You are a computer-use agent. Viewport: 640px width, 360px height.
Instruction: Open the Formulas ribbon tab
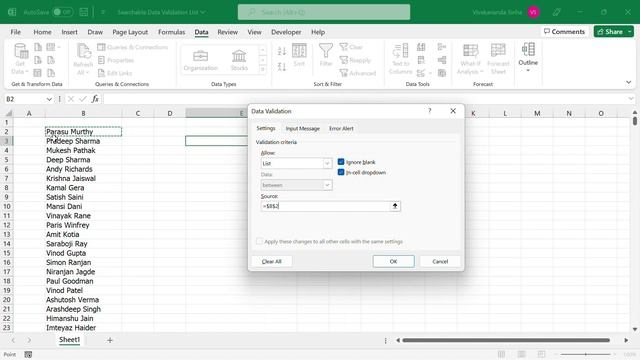[171, 32]
